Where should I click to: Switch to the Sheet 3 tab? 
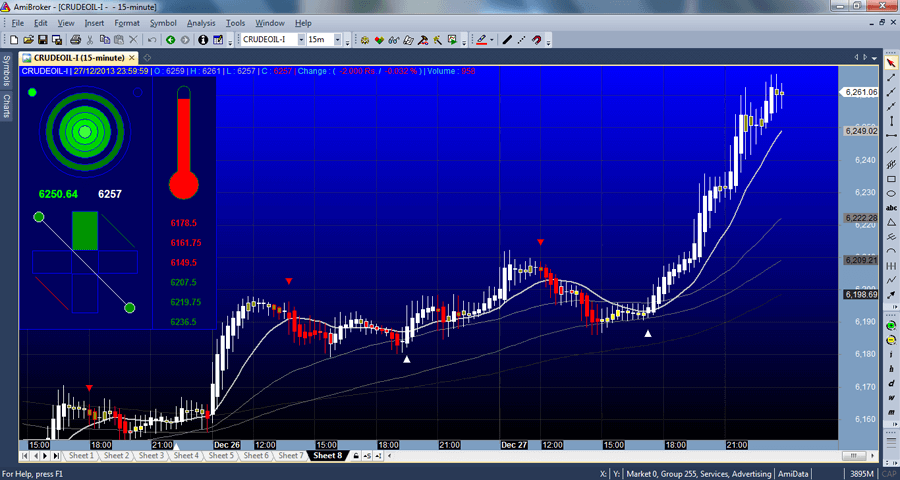[151, 455]
